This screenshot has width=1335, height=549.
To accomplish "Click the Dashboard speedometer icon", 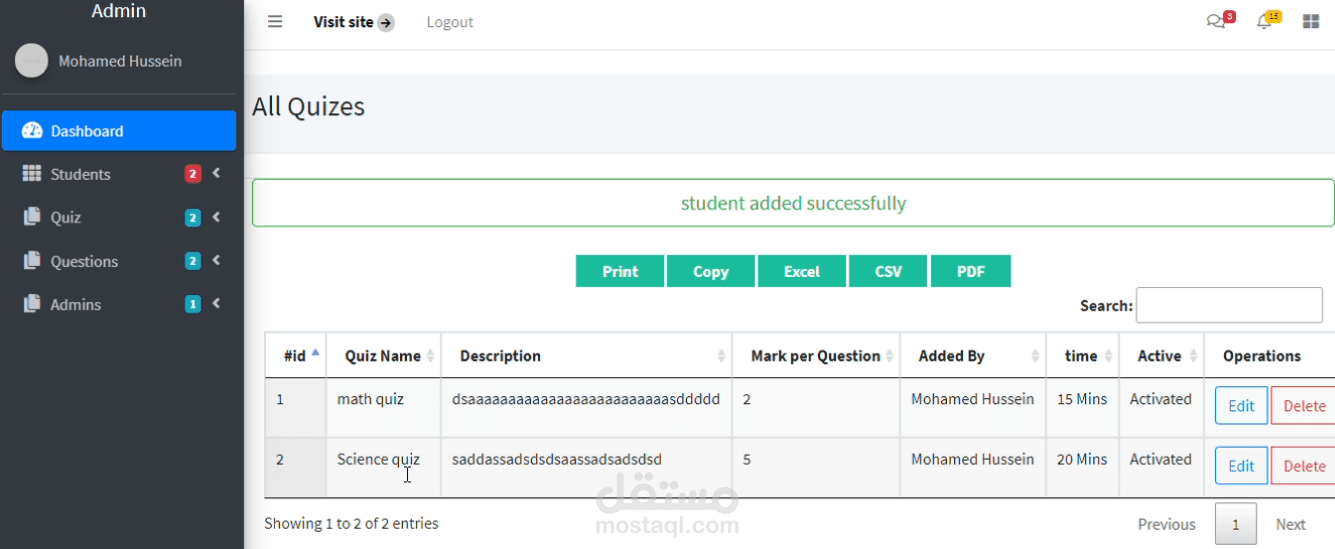I will click(32, 131).
